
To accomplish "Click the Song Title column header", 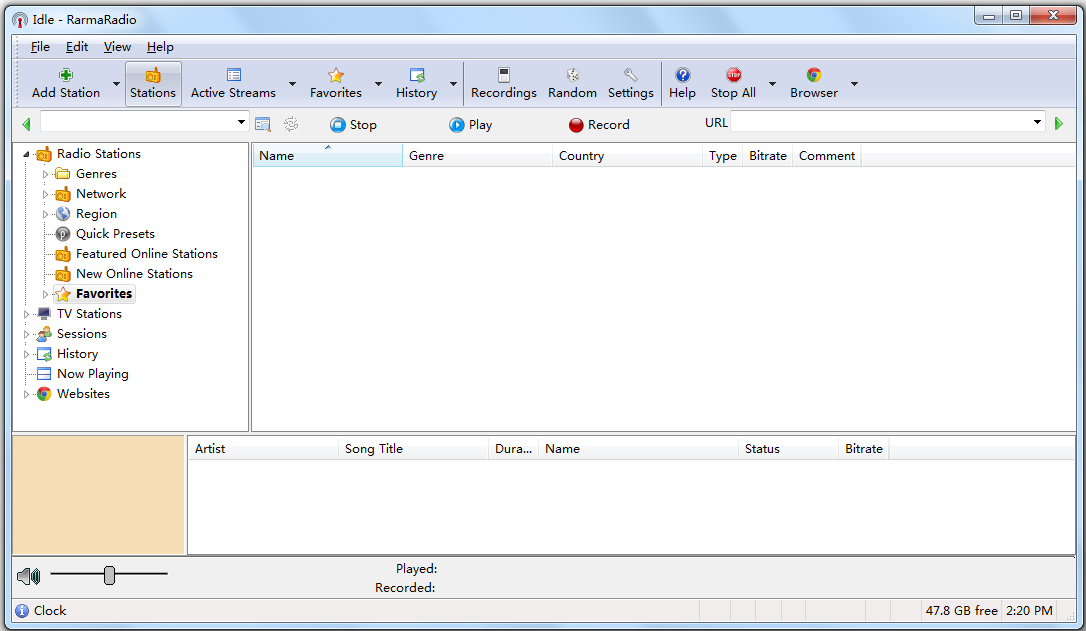I will pos(413,449).
